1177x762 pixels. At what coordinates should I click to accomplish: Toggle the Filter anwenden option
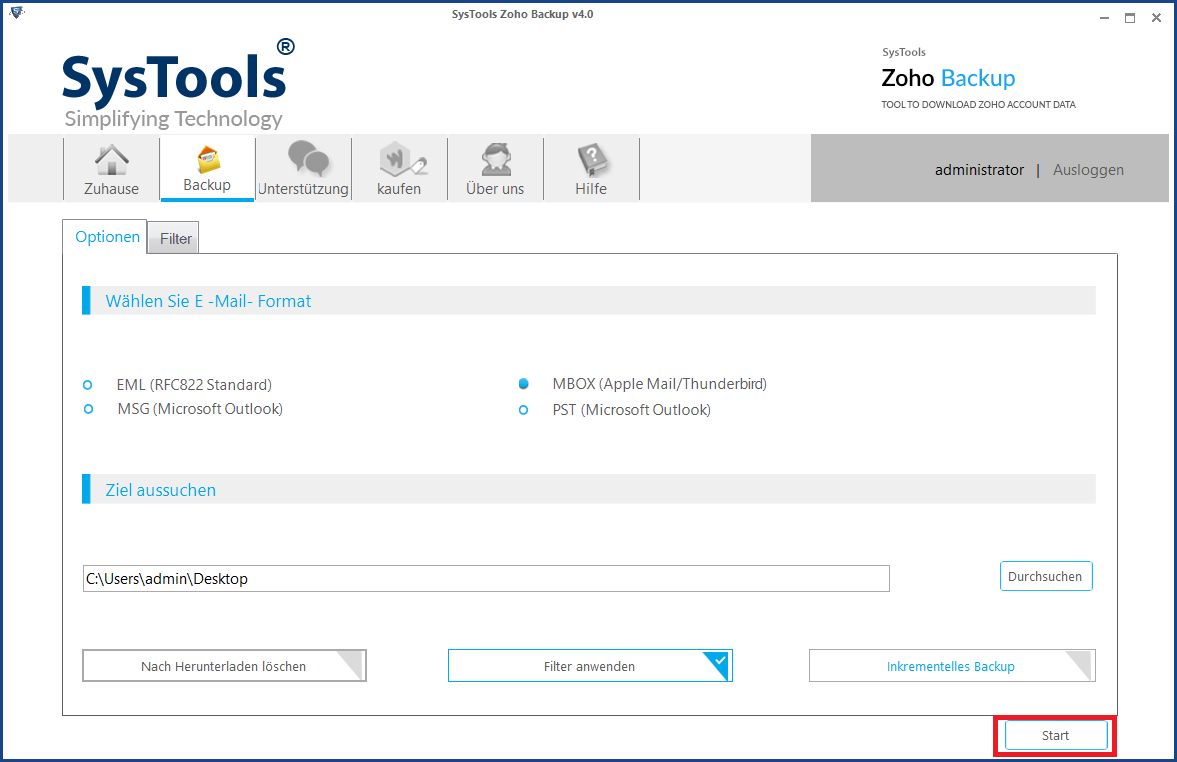[x=590, y=666]
